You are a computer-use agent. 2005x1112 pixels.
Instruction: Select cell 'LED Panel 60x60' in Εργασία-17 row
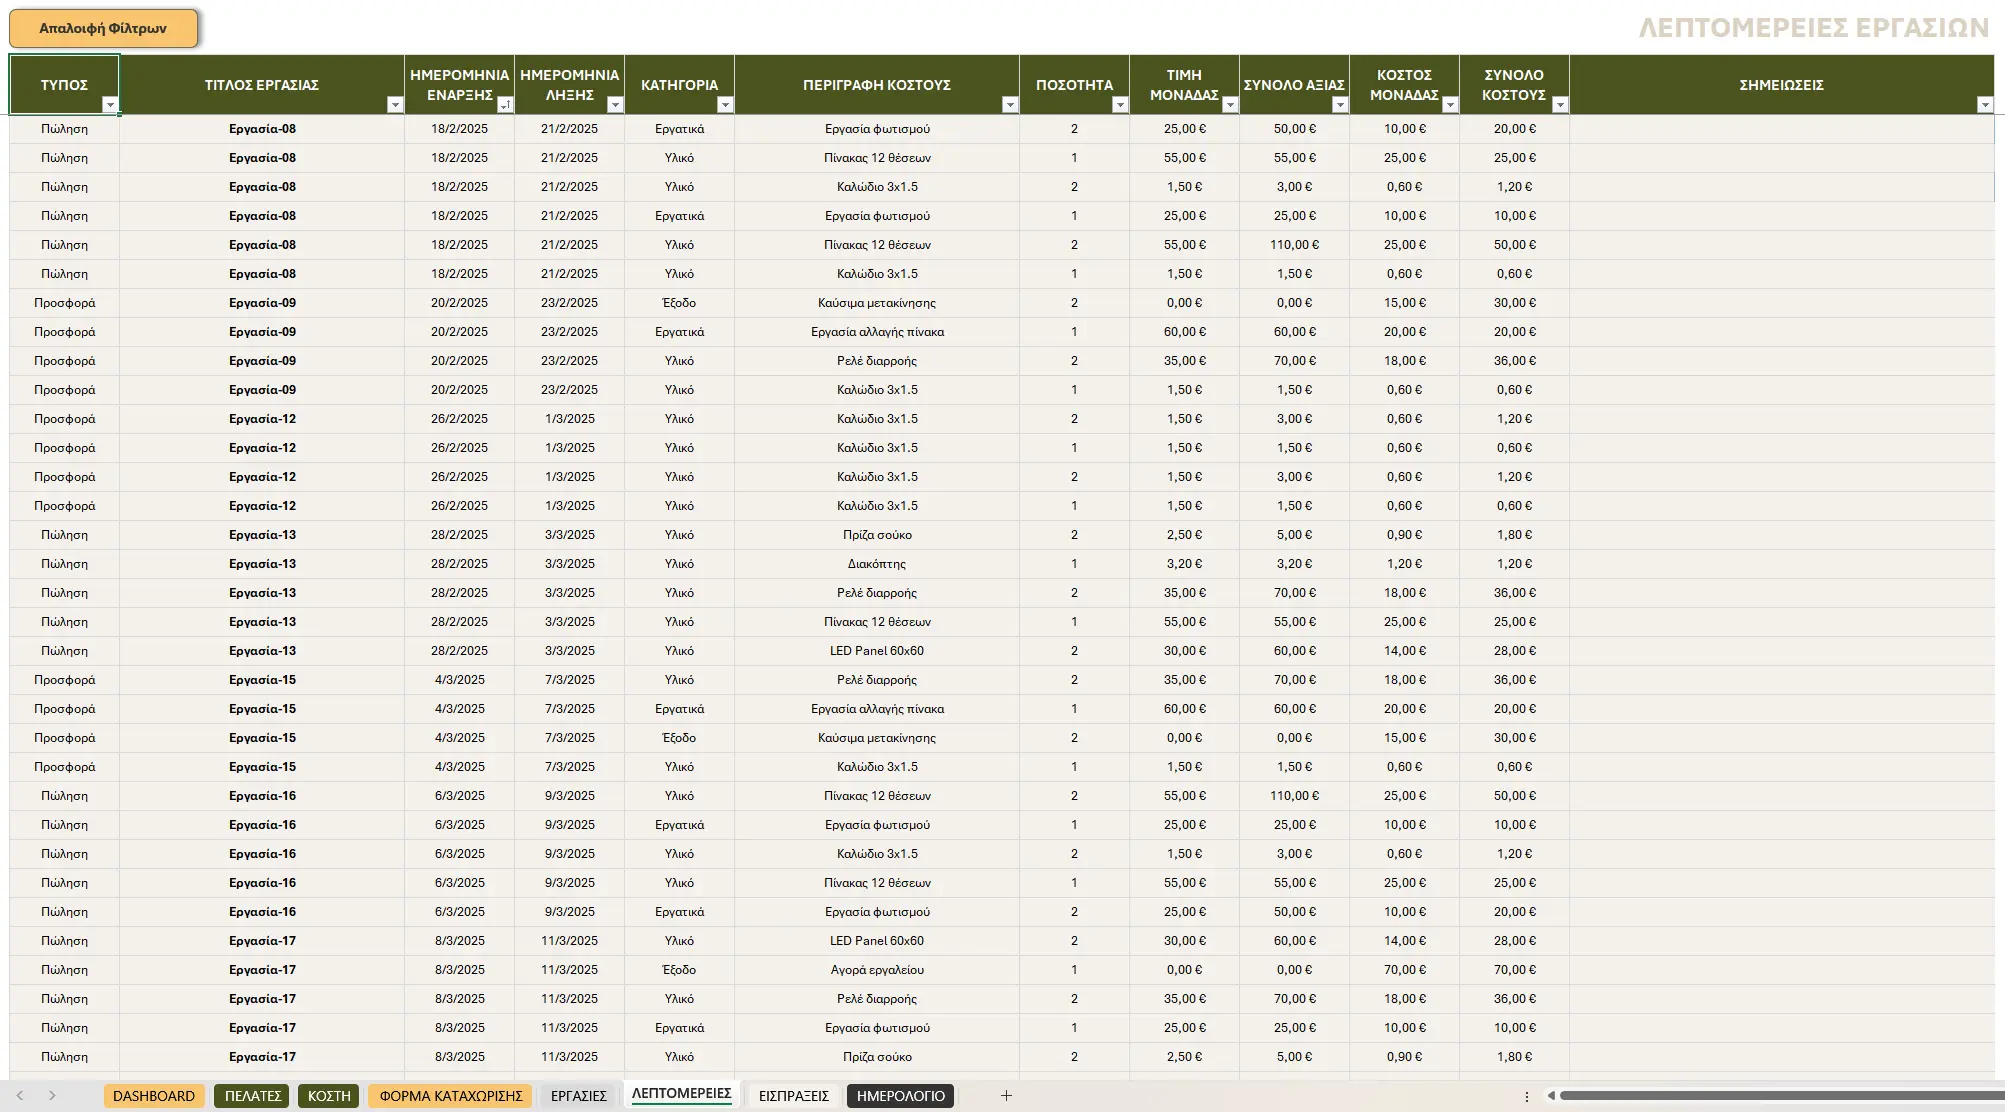coord(877,941)
